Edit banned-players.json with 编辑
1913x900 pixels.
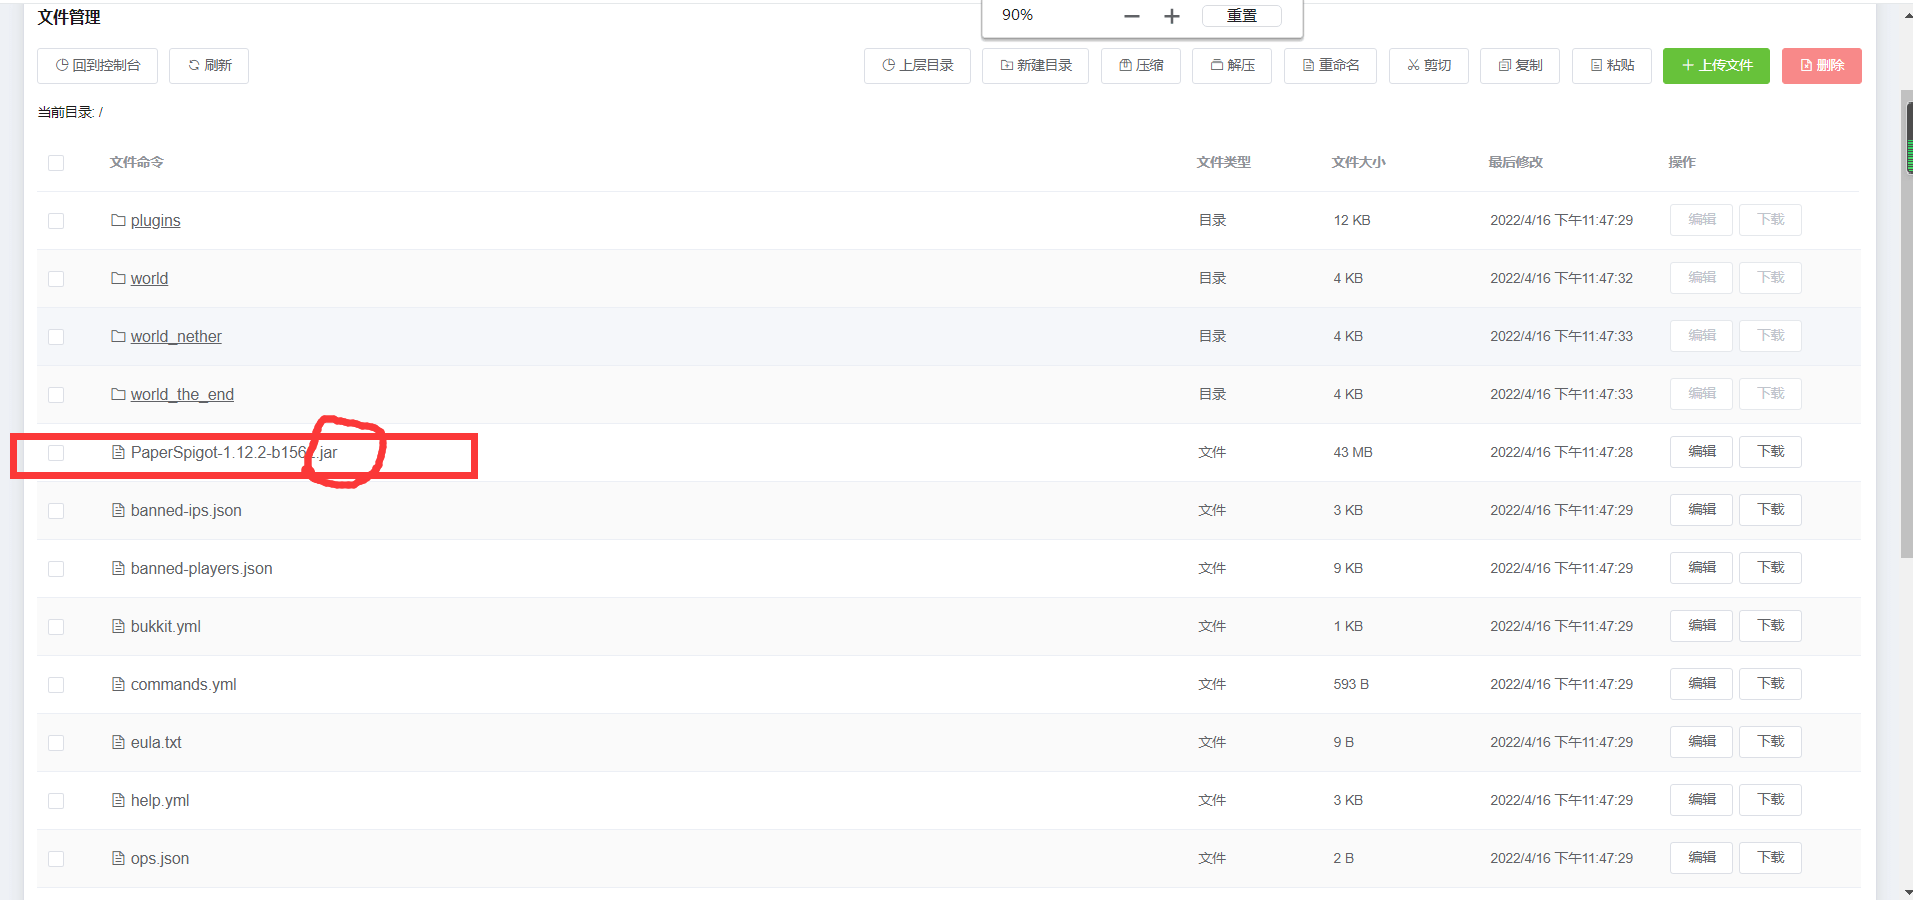point(1701,568)
